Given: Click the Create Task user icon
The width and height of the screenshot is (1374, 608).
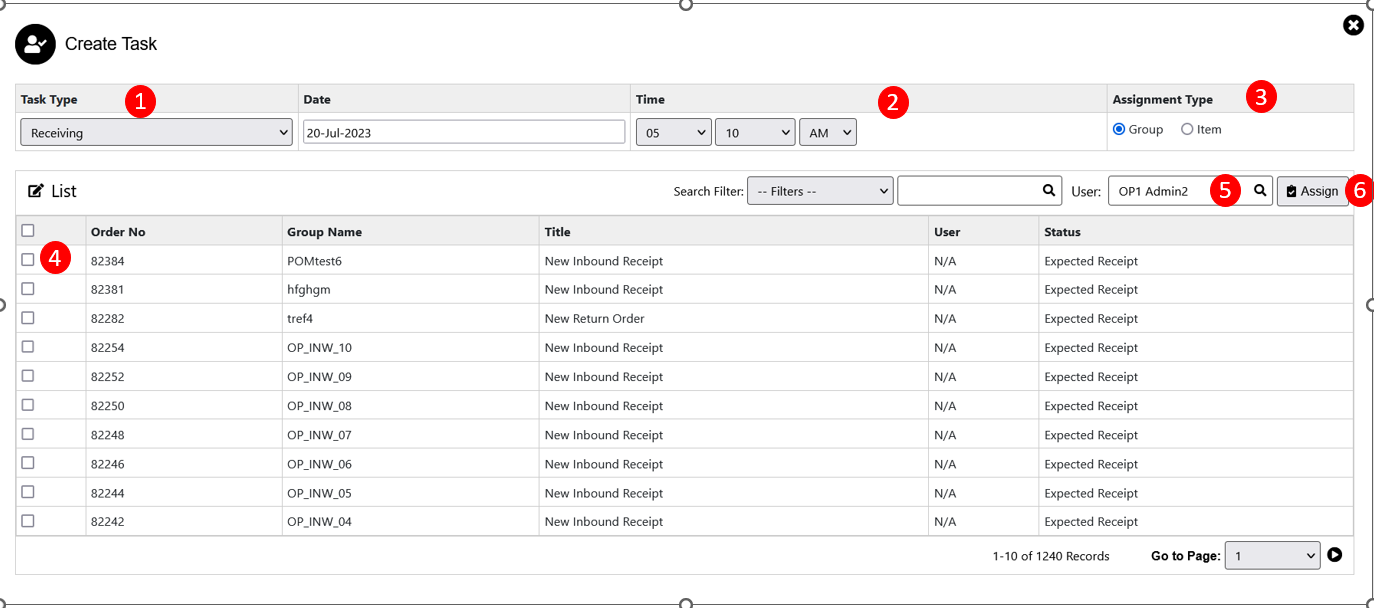Looking at the screenshot, I should coord(35,44).
